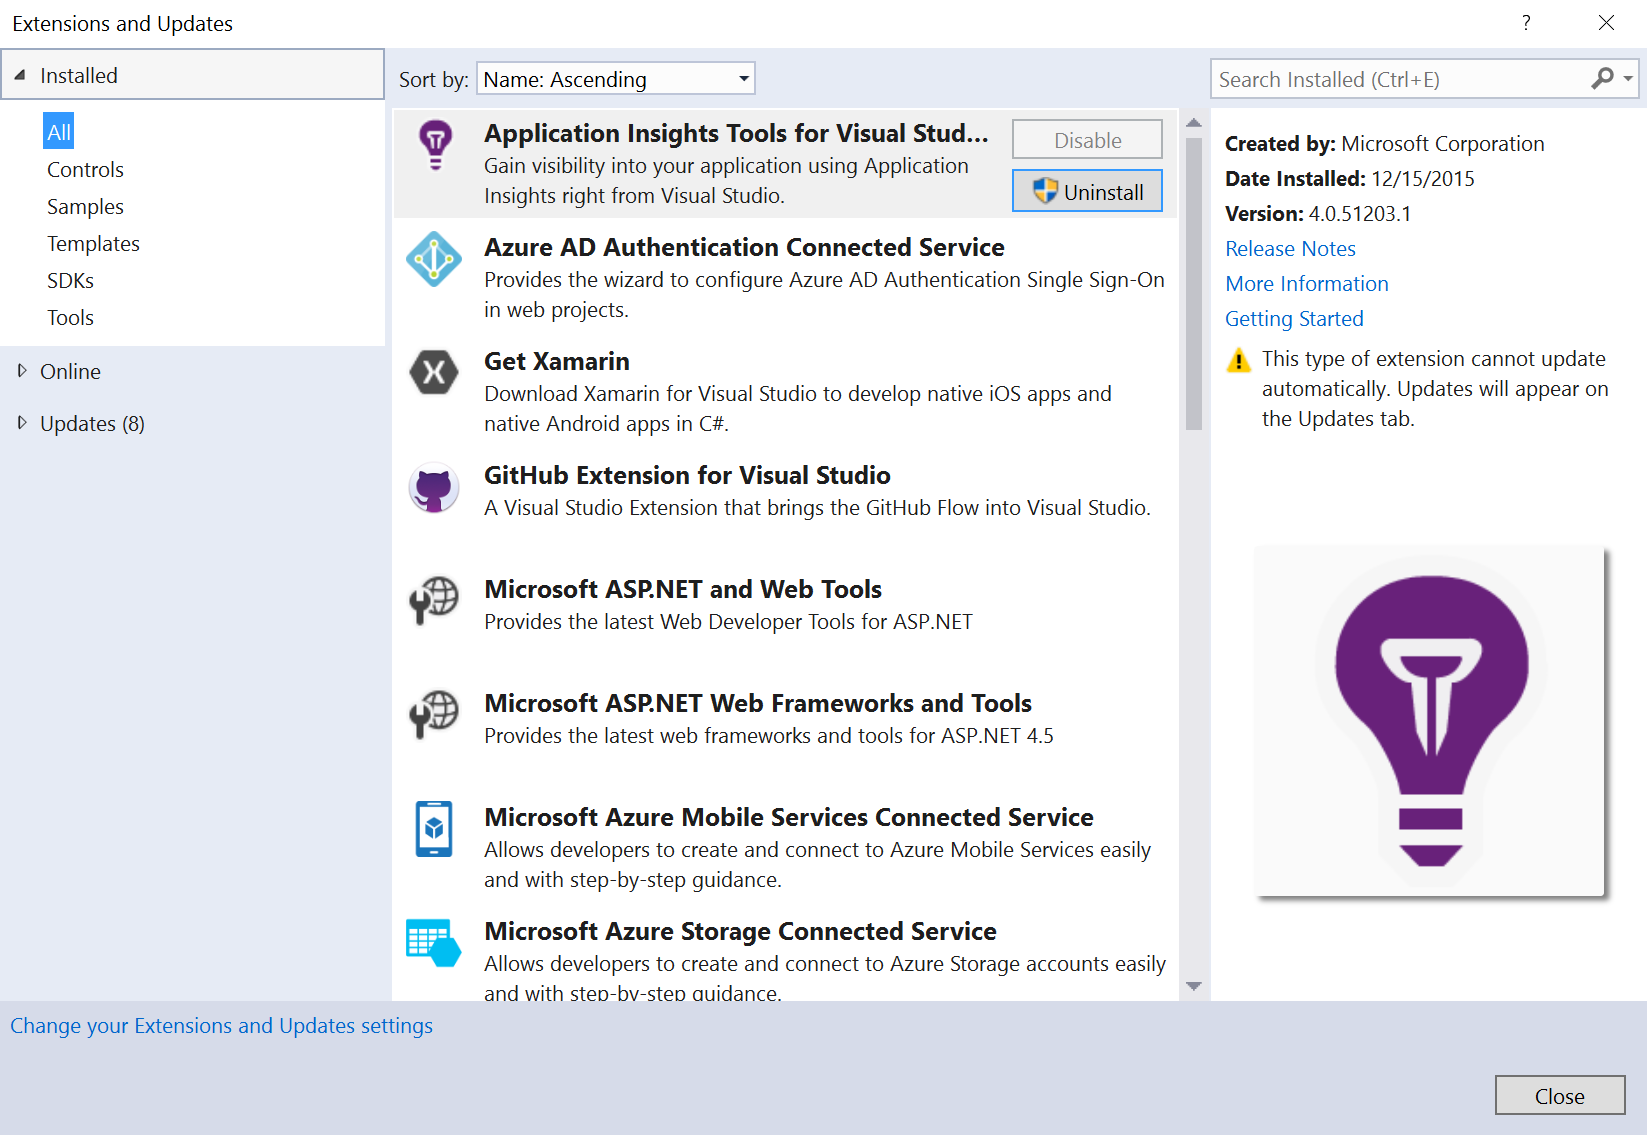1647x1135 pixels.
Task: Click the Xamarin hexagon icon
Action: (434, 373)
